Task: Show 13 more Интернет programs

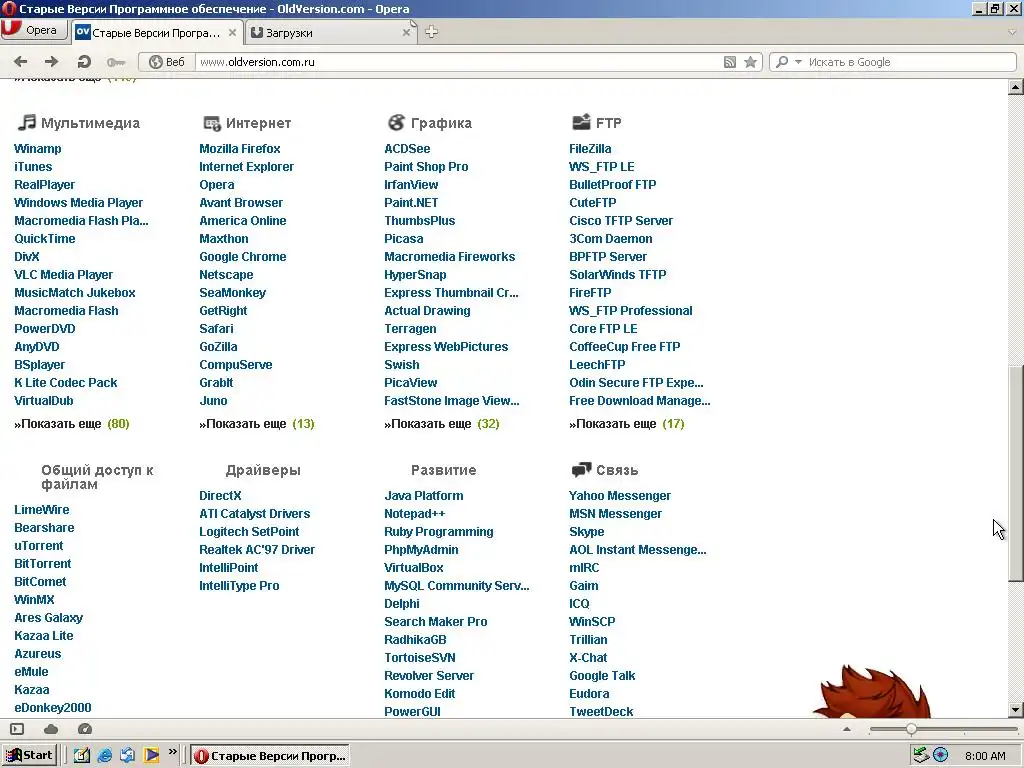Action: [257, 424]
